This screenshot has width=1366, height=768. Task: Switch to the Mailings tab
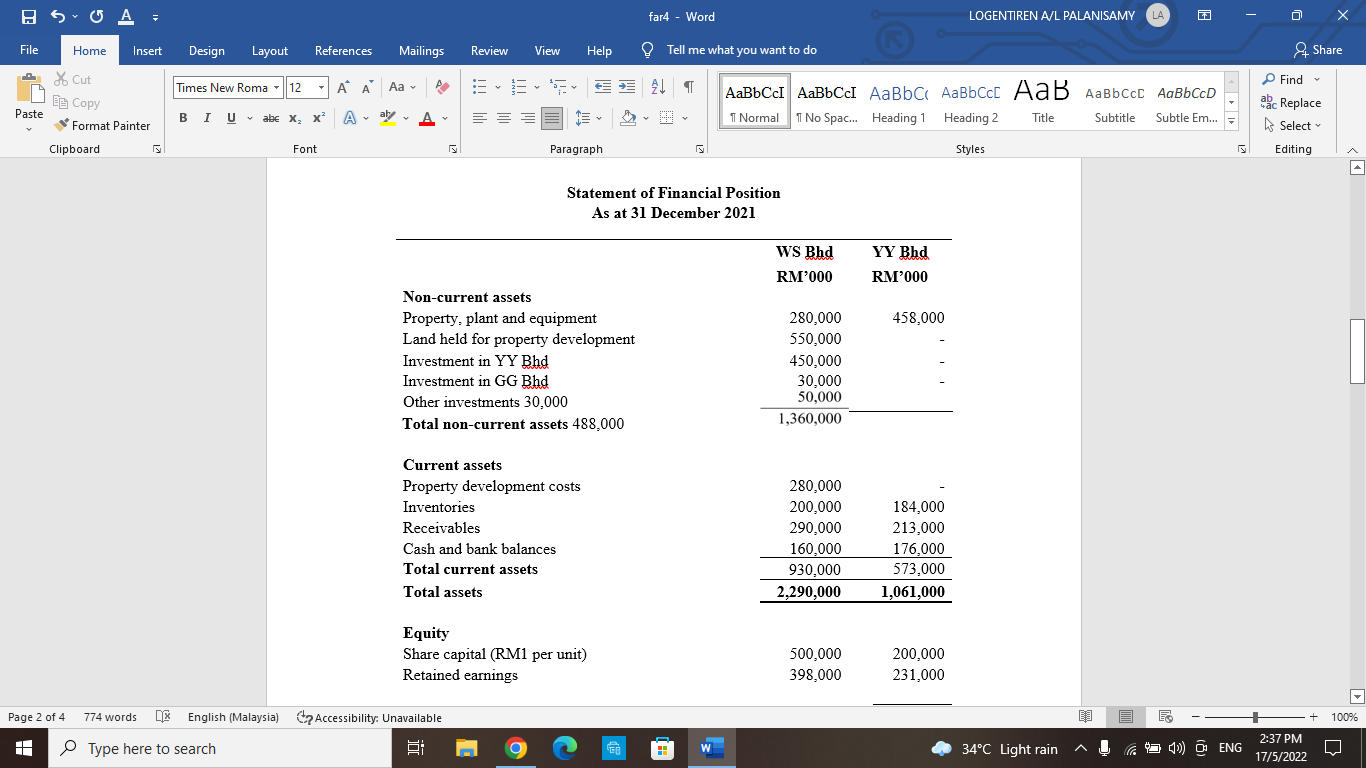pyautogui.click(x=421, y=50)
